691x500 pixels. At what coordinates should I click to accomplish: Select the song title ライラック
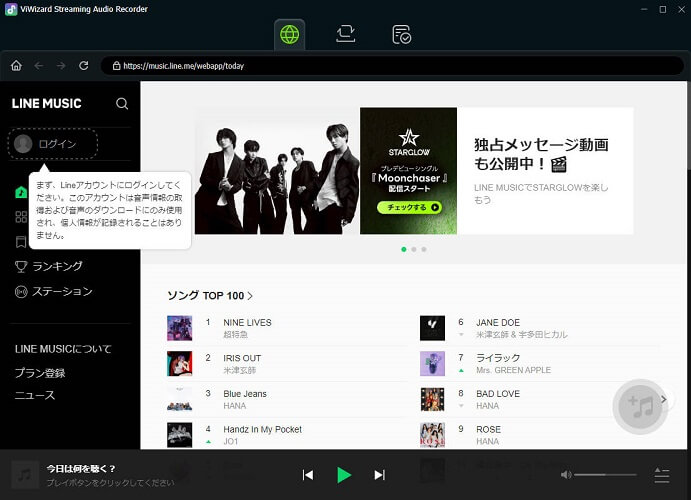498,358
